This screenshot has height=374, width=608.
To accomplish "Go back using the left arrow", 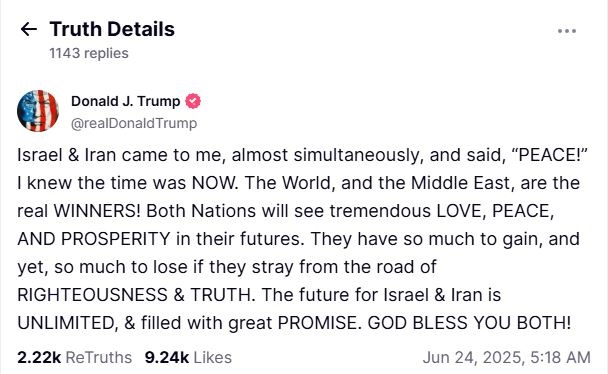I will click(28, 29).
